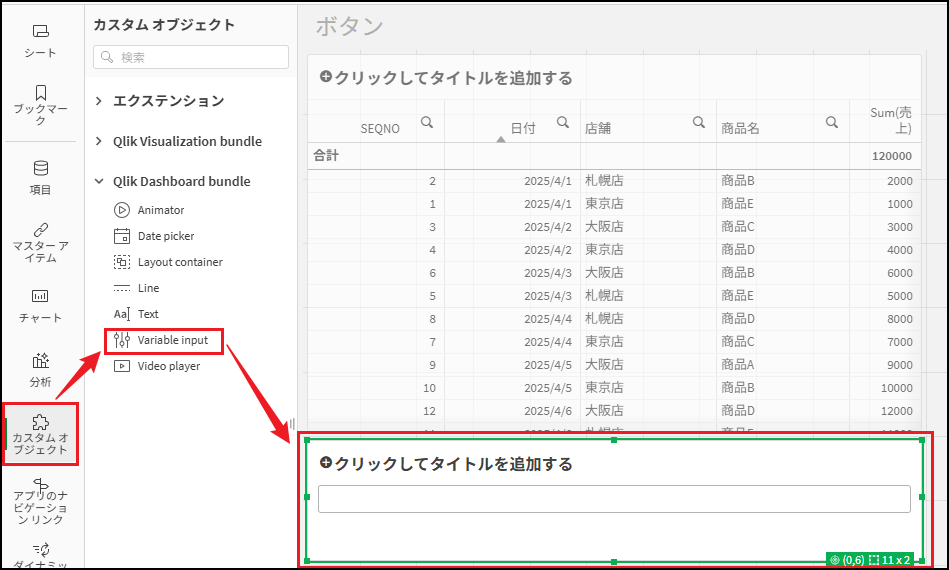Select 商品C in SEQNO 7 row

pyautogui.click(x=738, y=342)
